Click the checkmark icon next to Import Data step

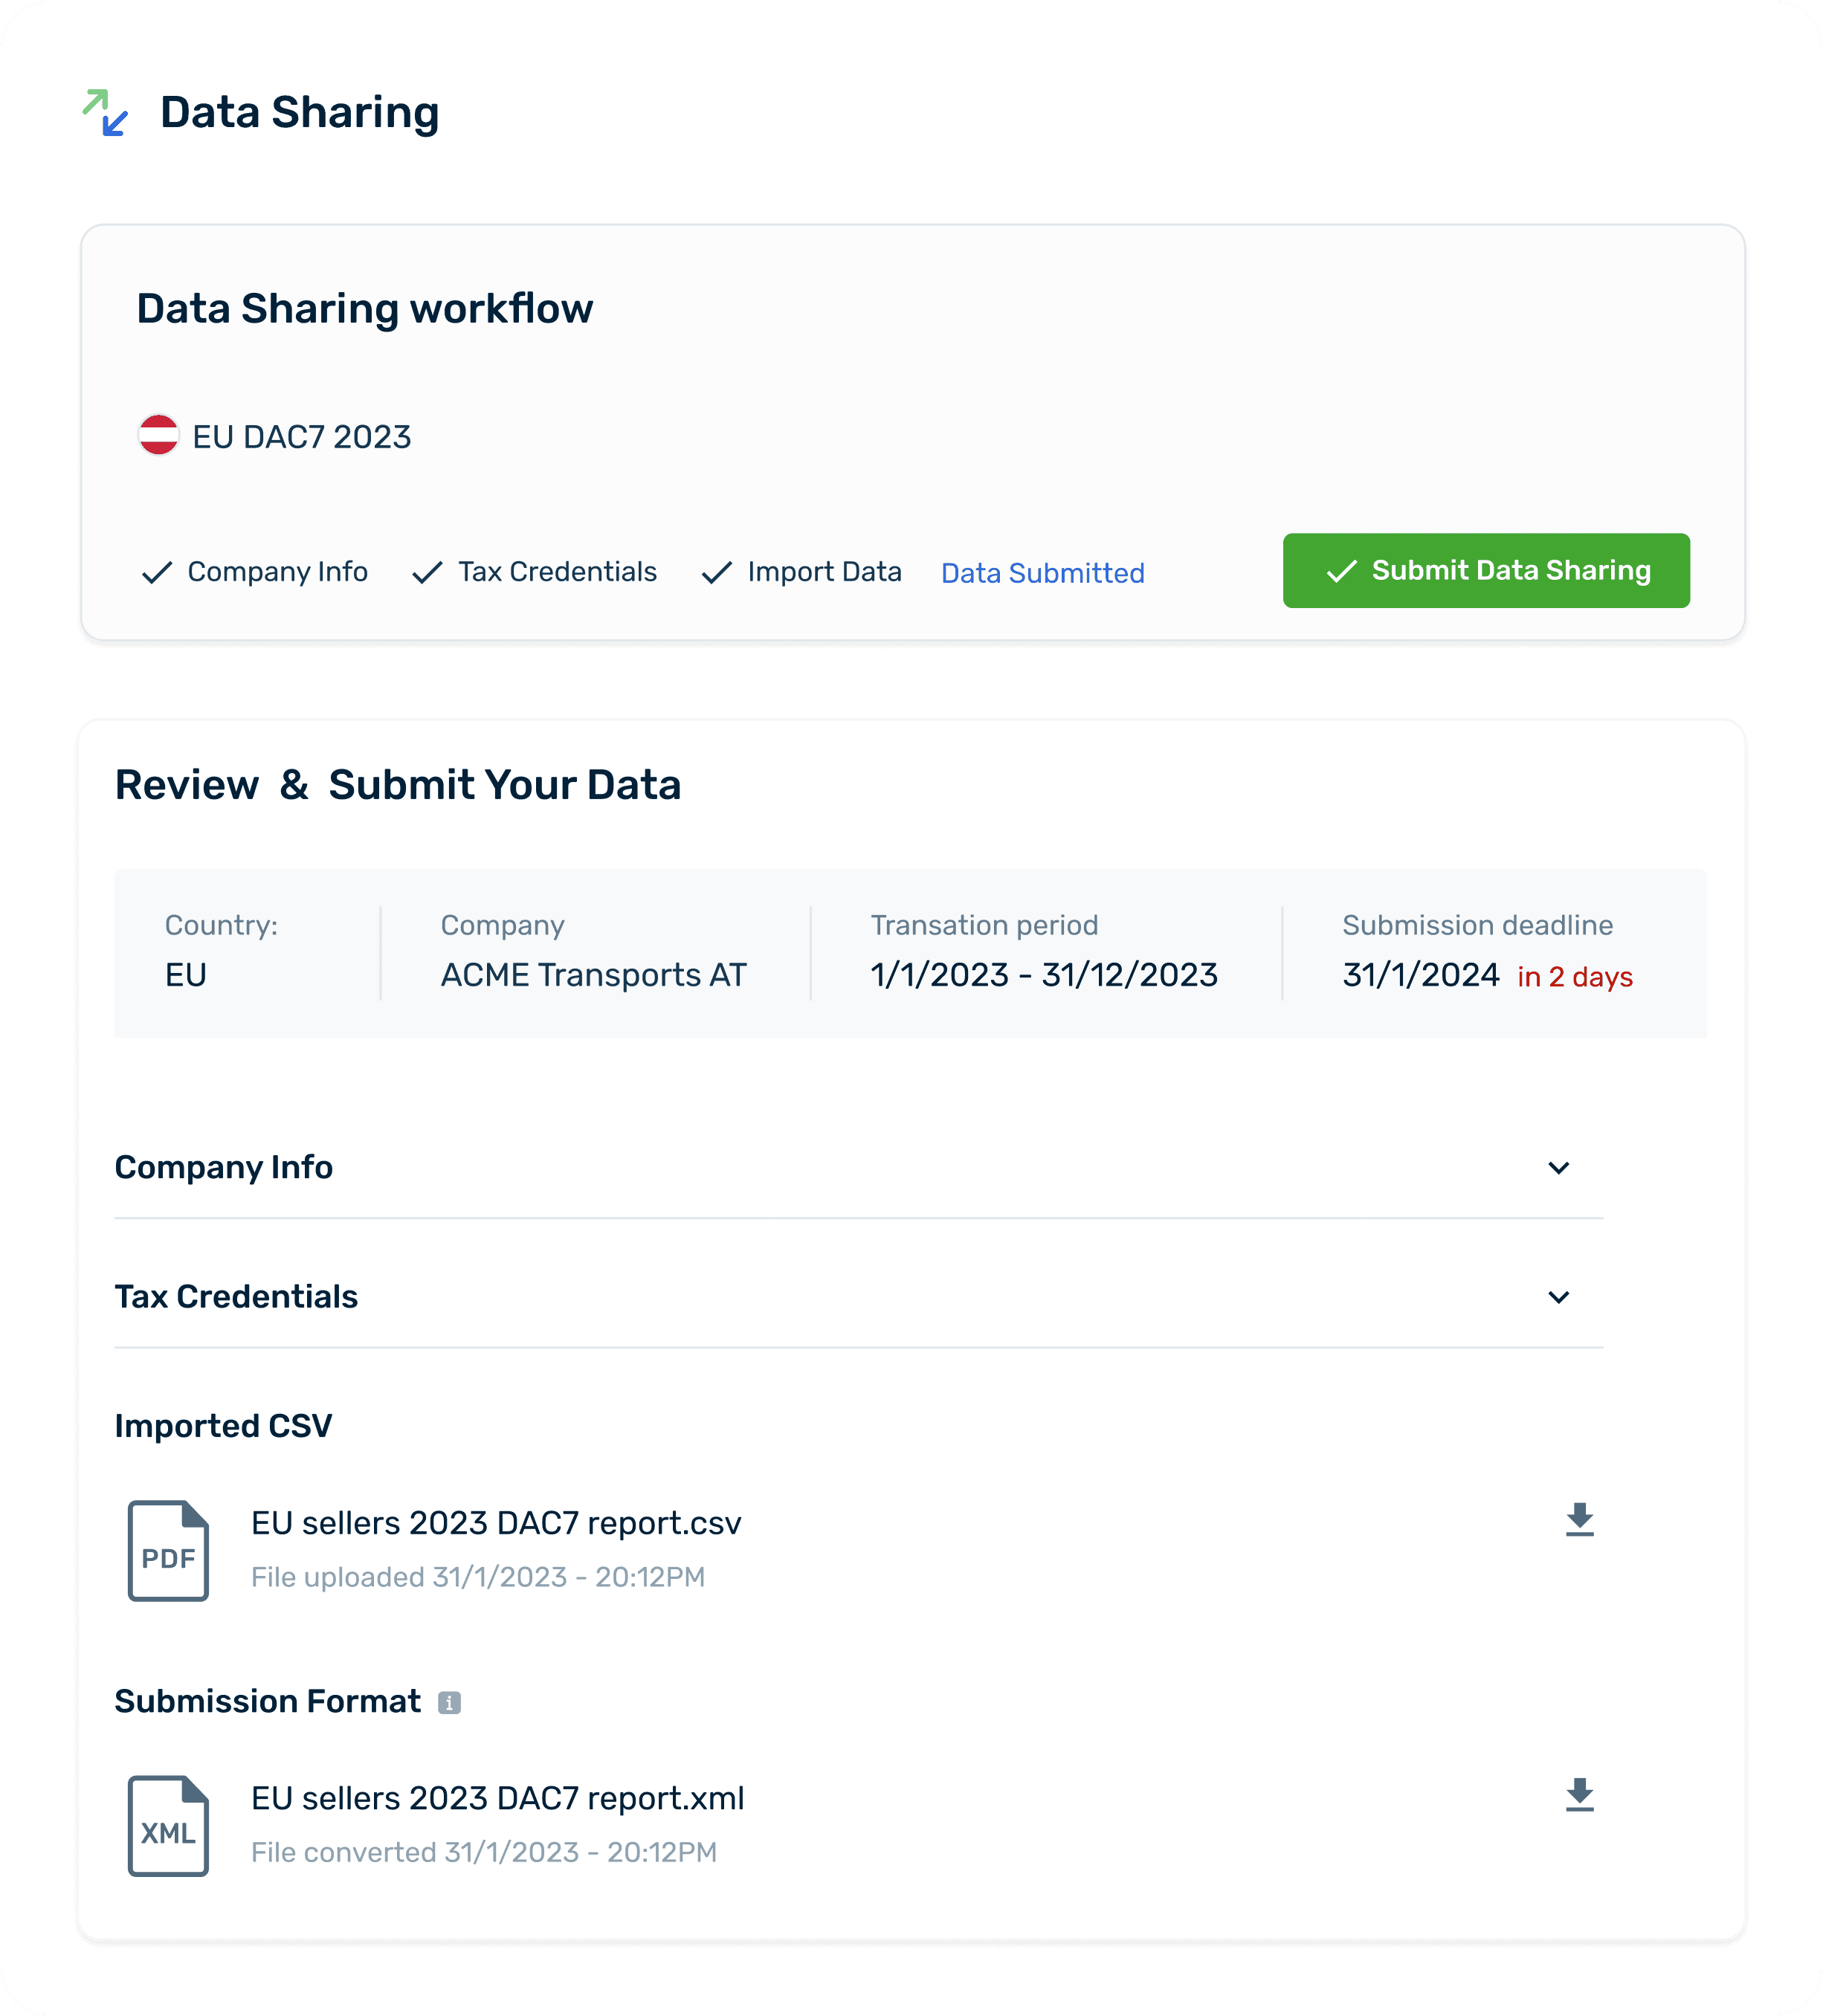tap(717, 572)
